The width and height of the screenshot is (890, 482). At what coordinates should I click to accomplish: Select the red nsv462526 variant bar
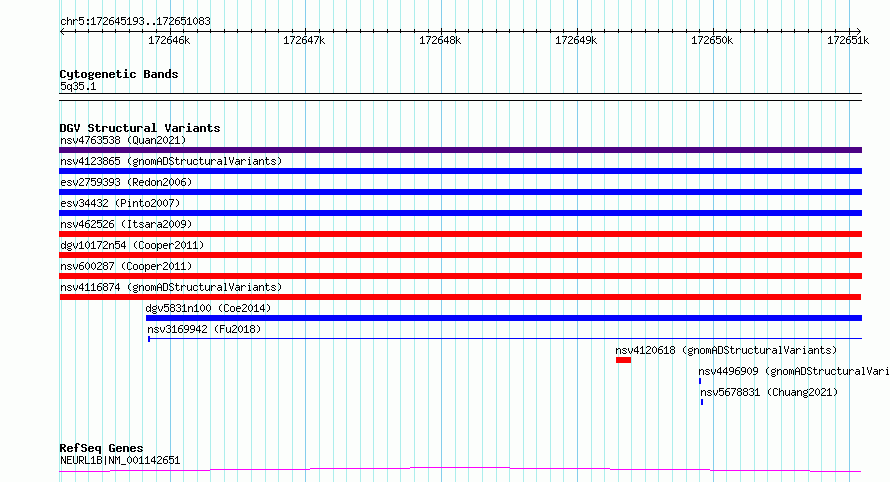point(460,234)
